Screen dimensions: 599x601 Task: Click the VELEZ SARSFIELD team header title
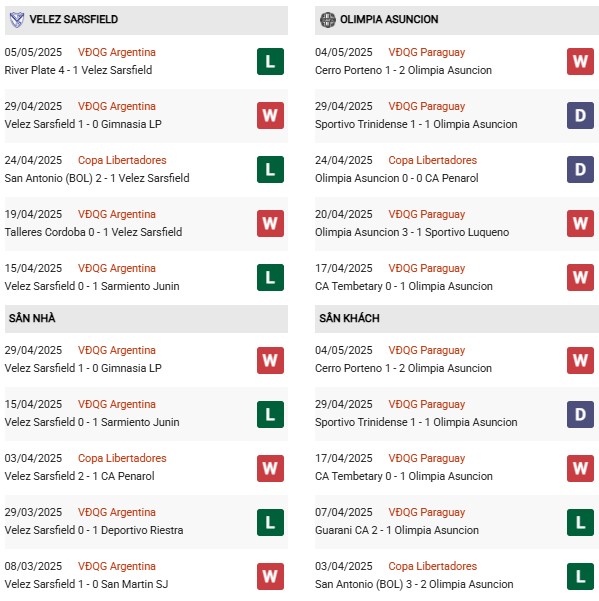74,20
